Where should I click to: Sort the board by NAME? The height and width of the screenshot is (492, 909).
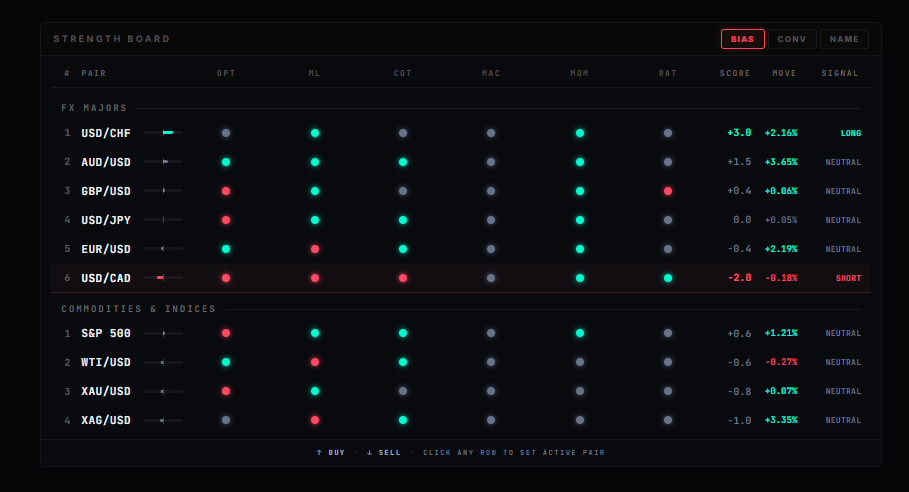(844, 39)
